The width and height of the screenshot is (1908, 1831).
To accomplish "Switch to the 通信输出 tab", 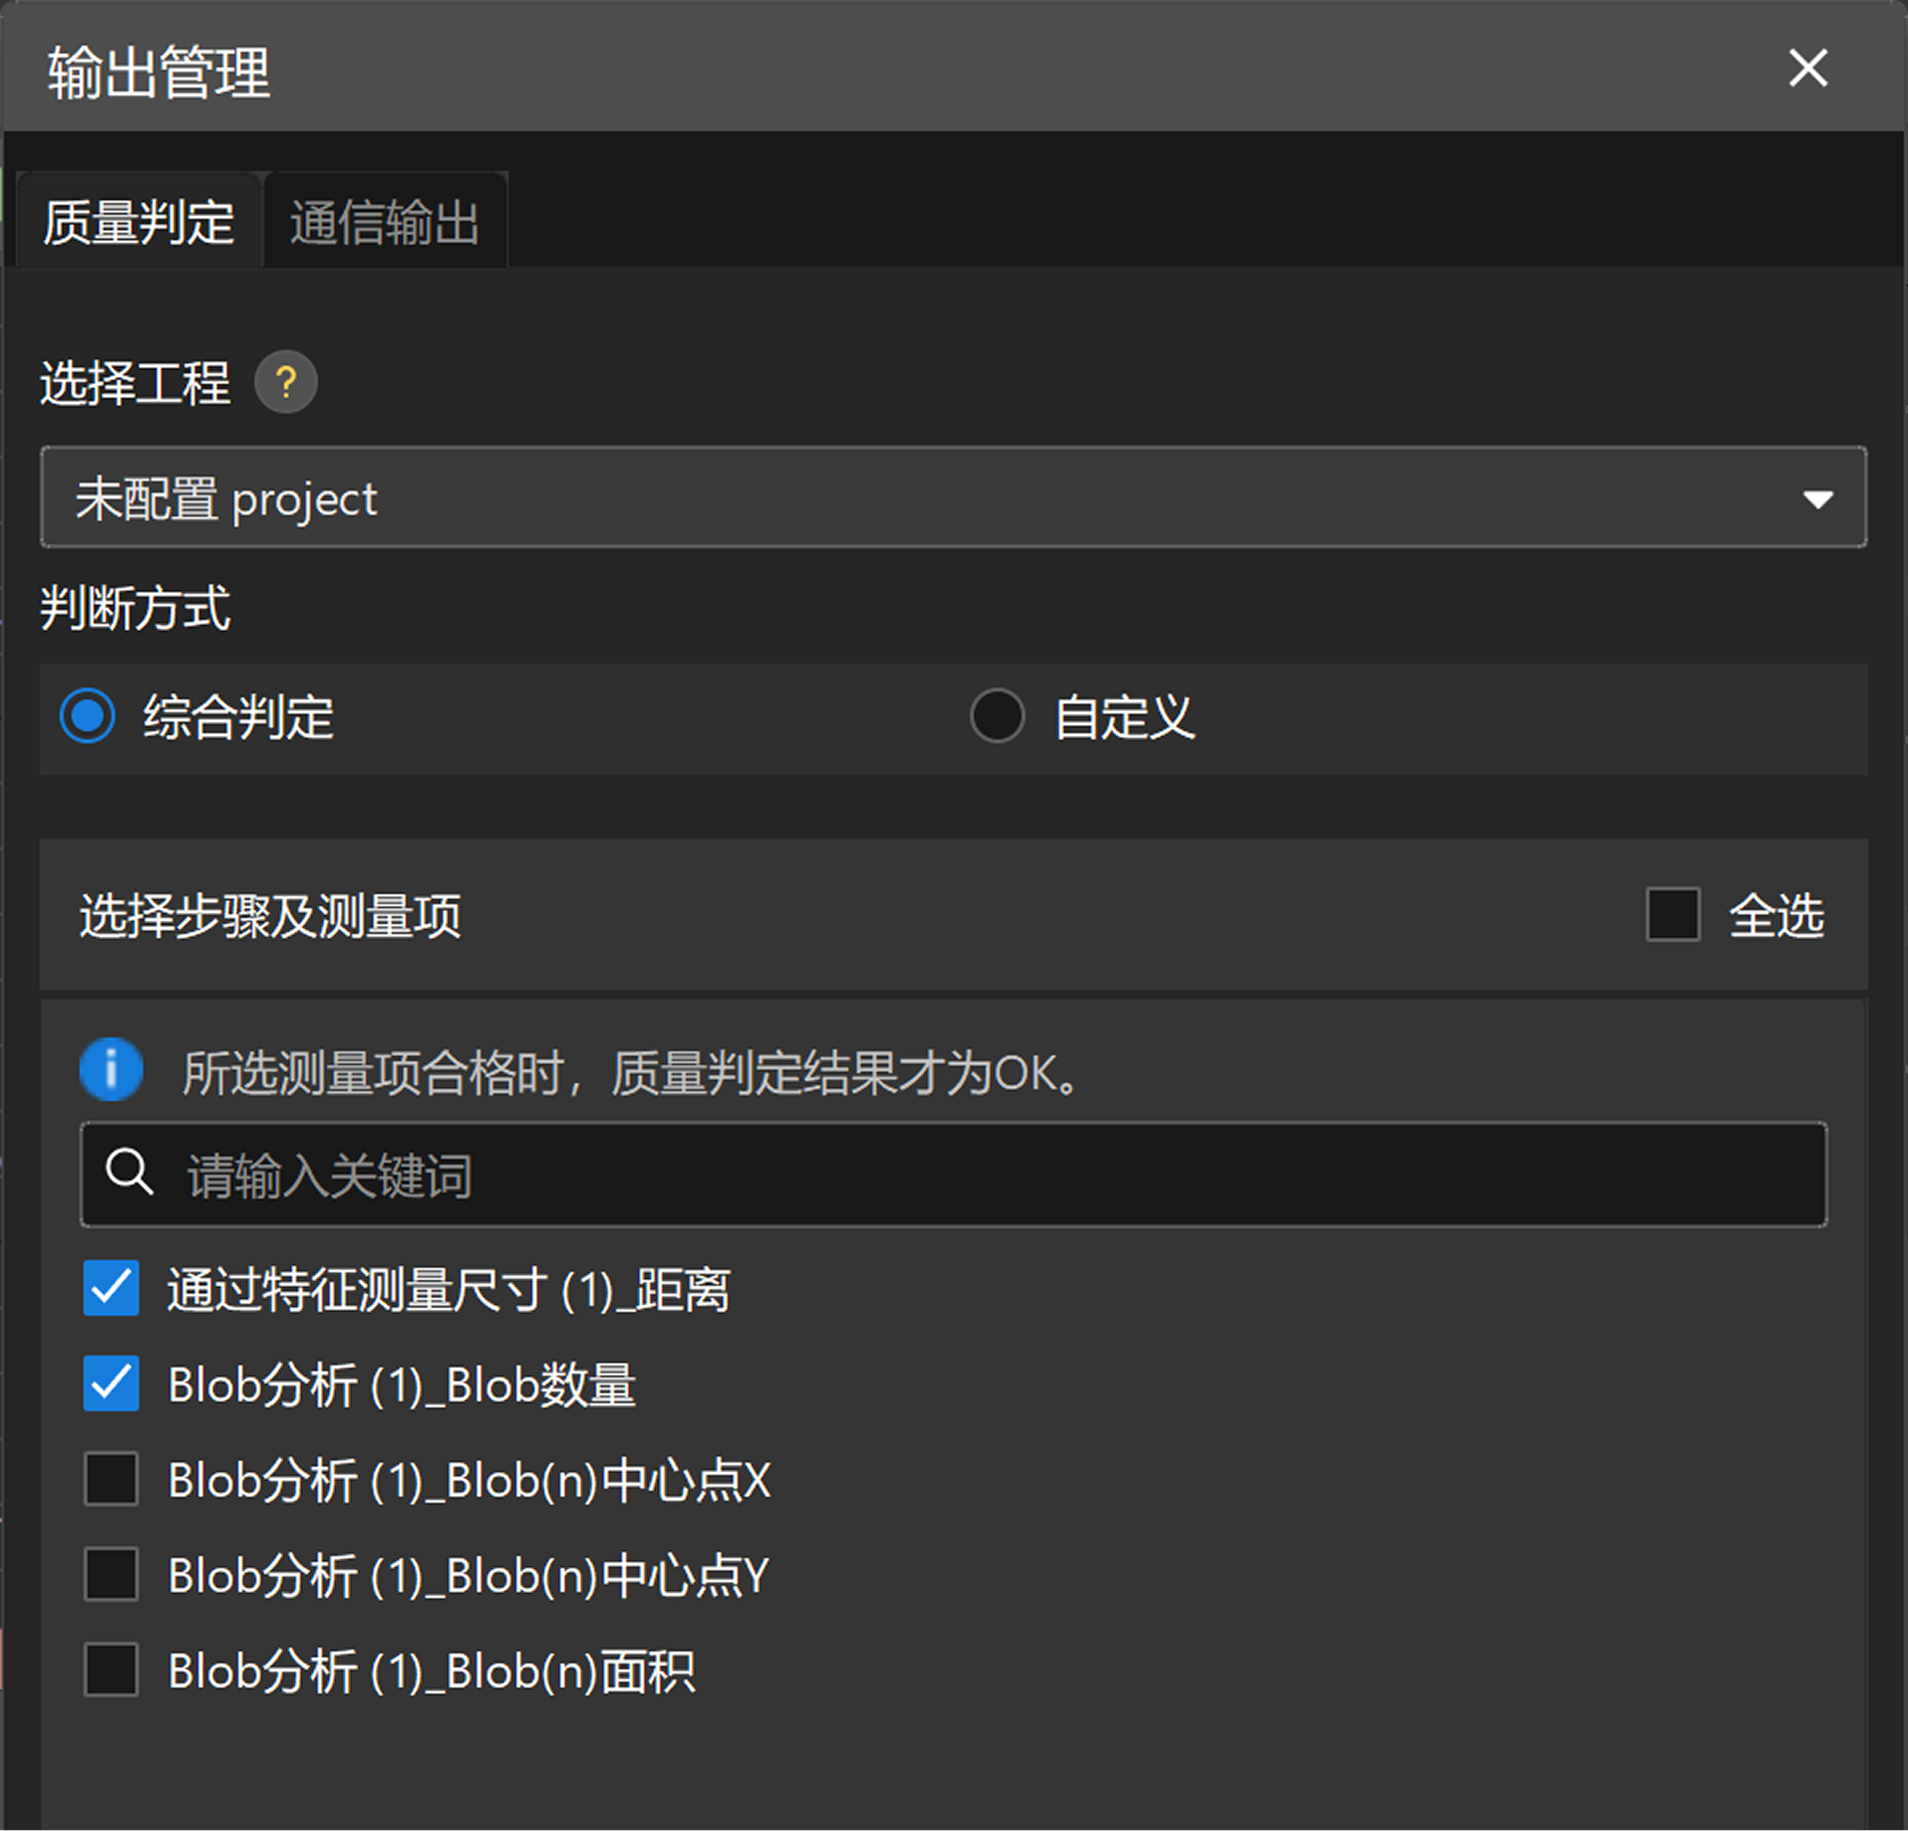I will coord(385,222).
